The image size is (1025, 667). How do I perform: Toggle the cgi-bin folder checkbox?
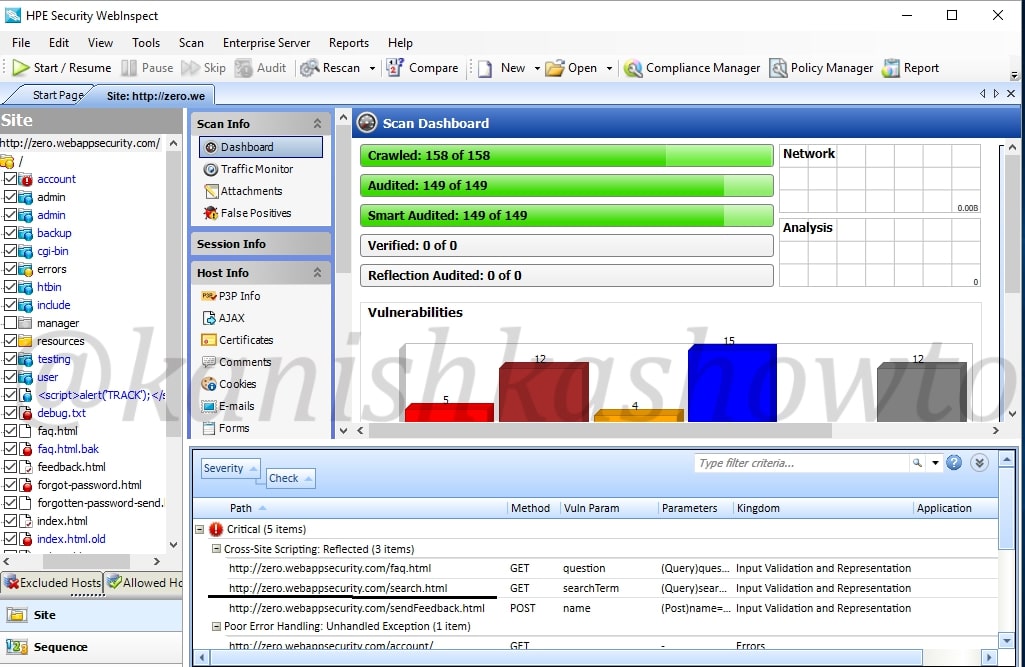(10, 250)
